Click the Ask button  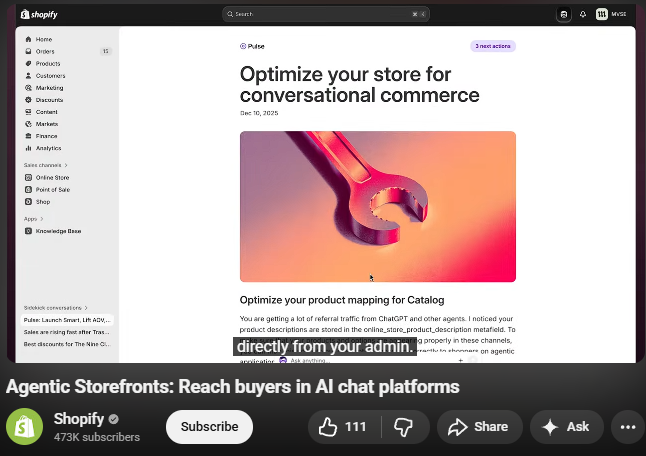point(567,427)
